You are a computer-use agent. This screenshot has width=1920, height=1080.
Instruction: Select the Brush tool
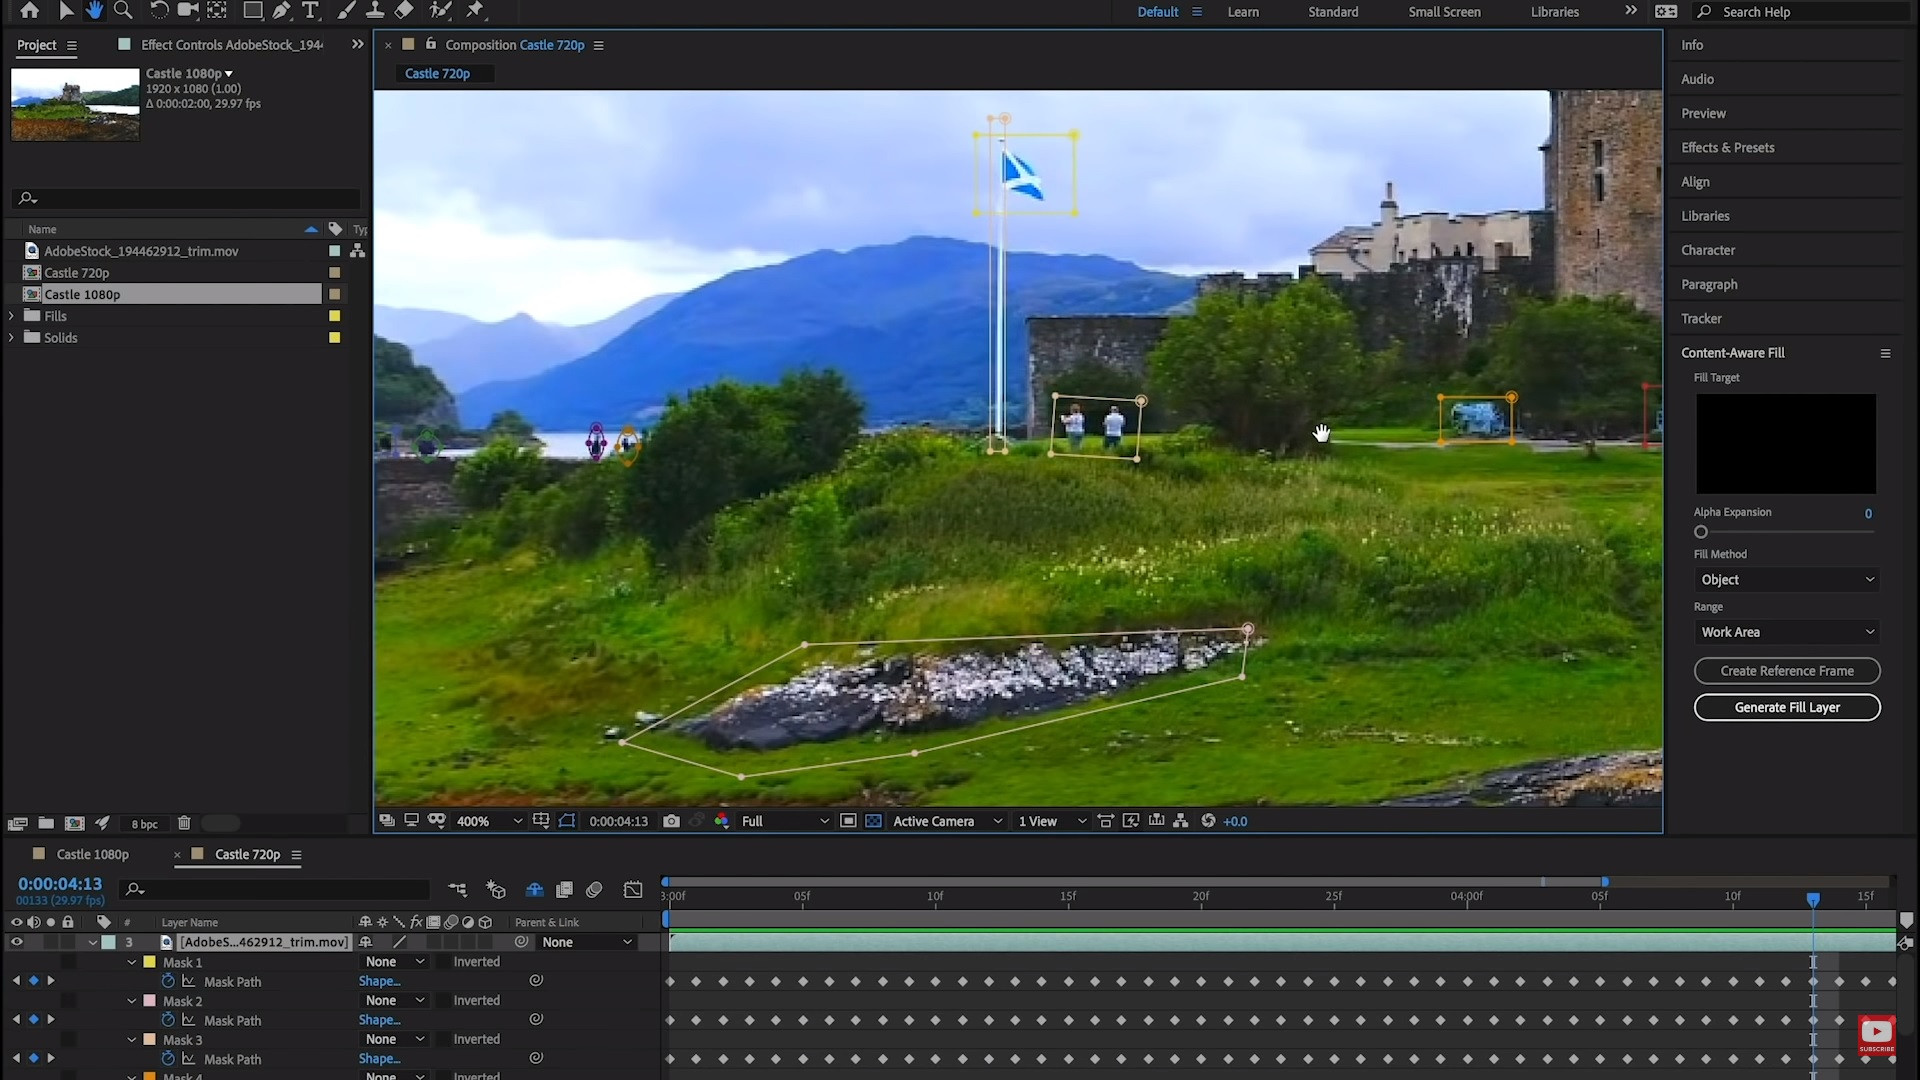(x=347, y=11)
